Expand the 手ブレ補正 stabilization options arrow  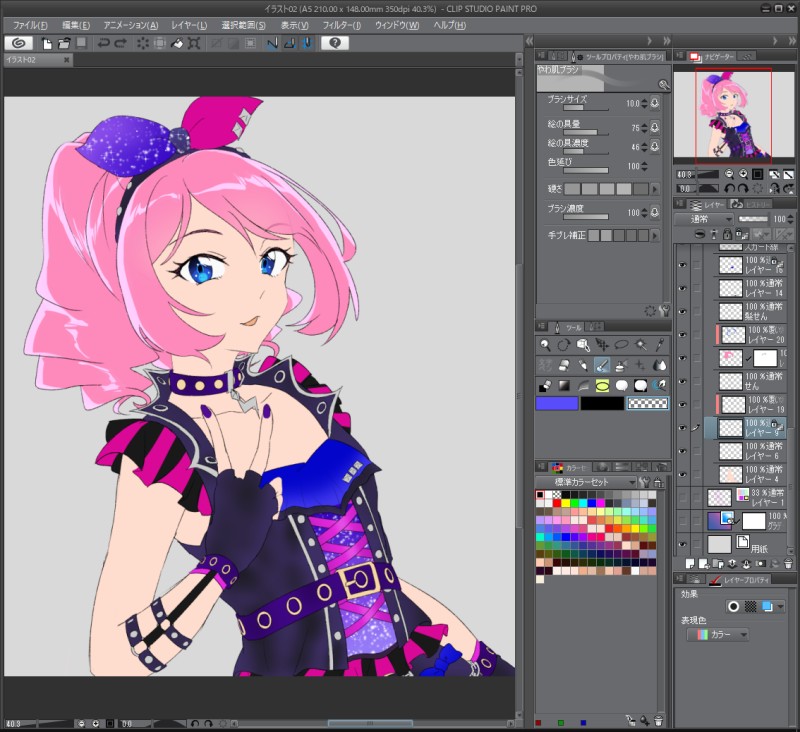pos(655,236)
